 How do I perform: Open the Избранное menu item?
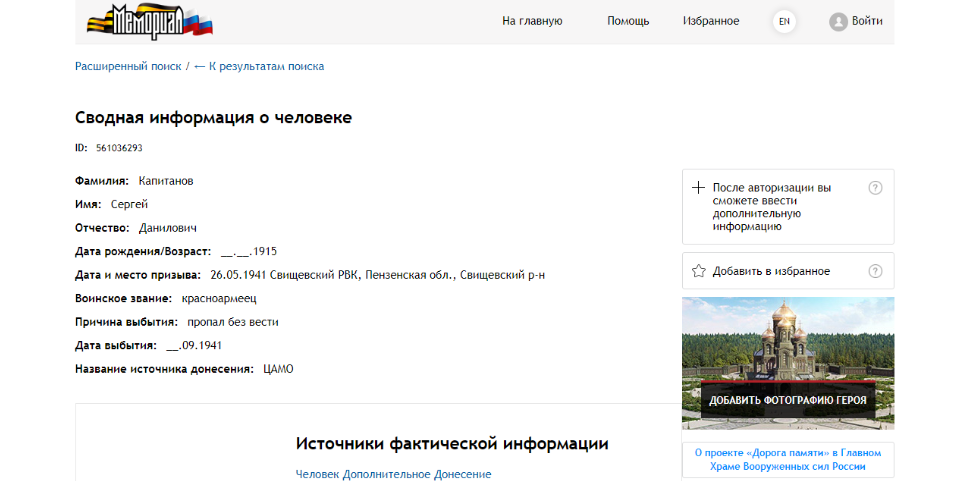711,21
